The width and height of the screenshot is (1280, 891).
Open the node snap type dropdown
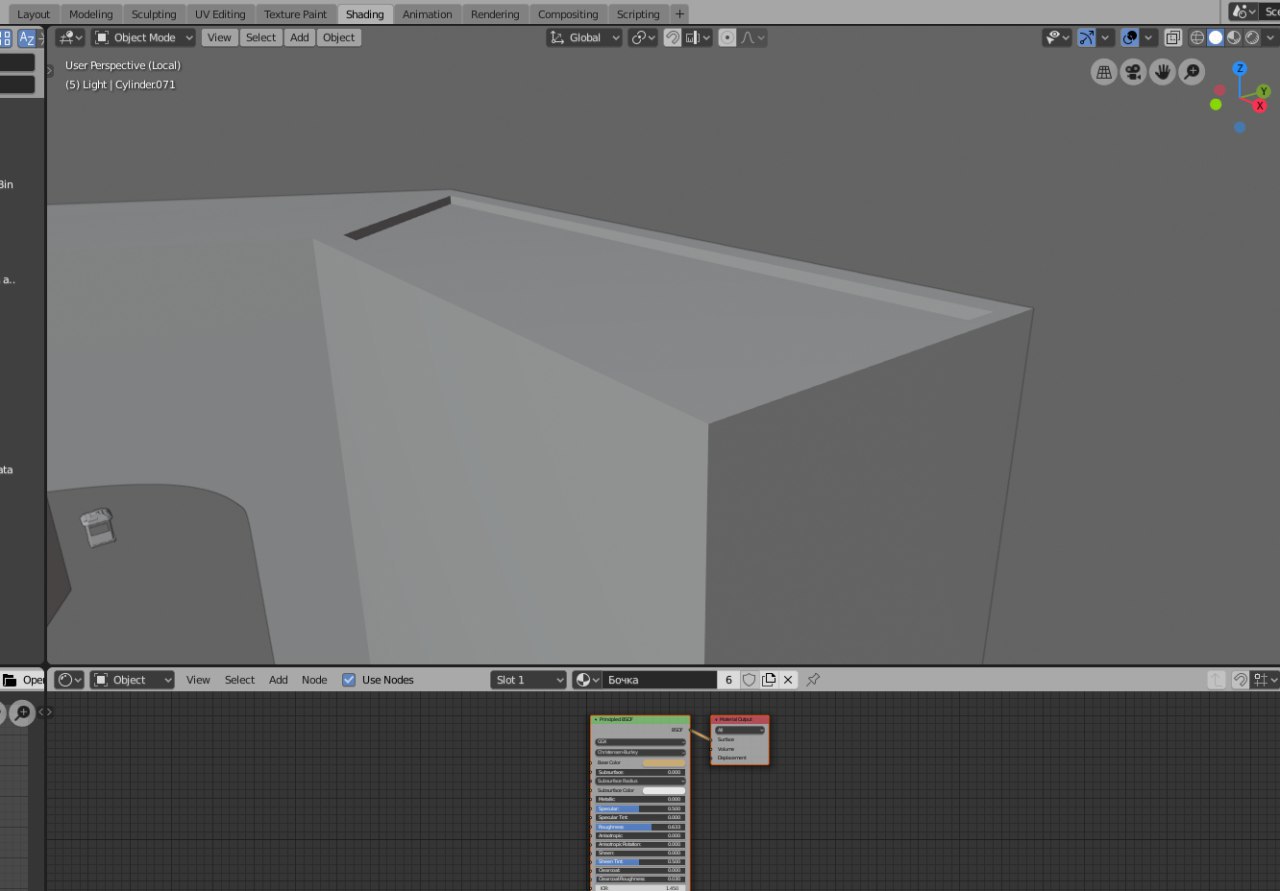(x=1266, y=680)
